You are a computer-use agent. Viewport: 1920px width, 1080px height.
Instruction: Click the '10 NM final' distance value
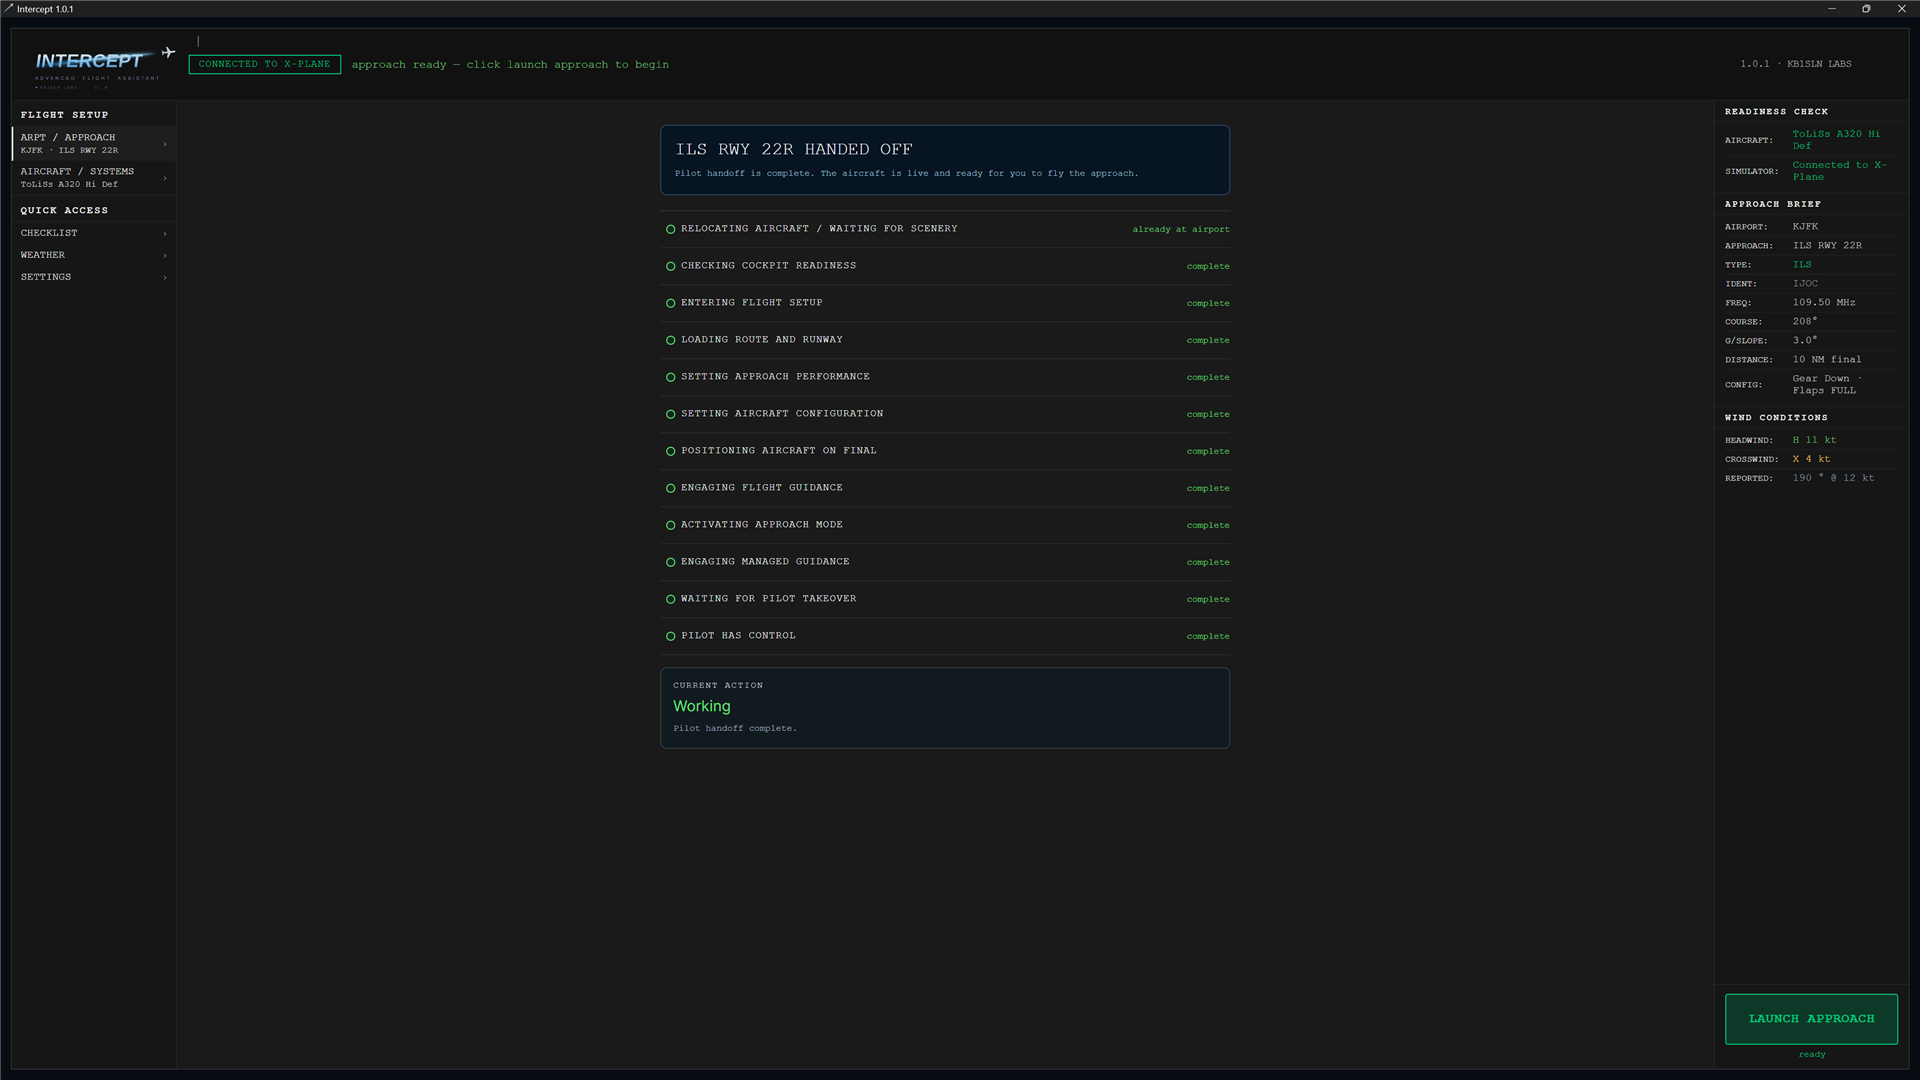click(1827, 359)
